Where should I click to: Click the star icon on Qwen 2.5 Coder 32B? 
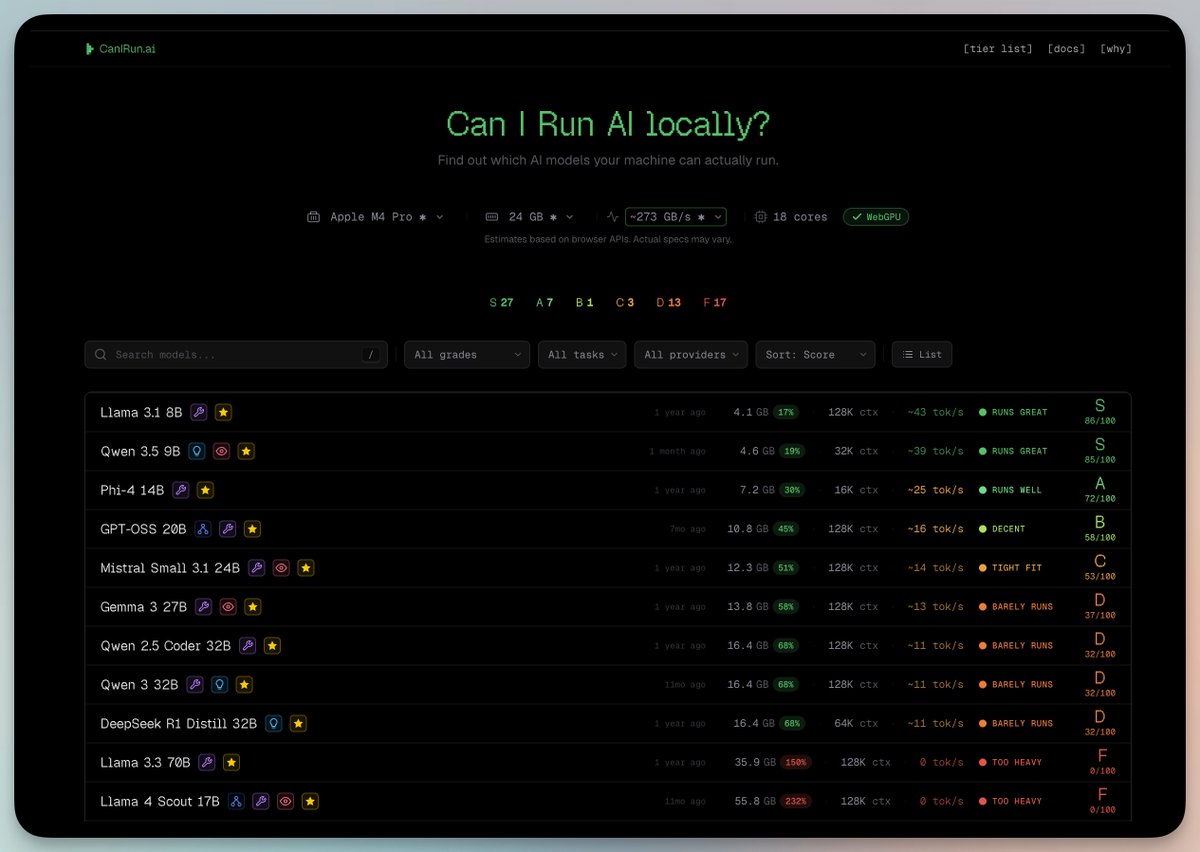point(272,646)
